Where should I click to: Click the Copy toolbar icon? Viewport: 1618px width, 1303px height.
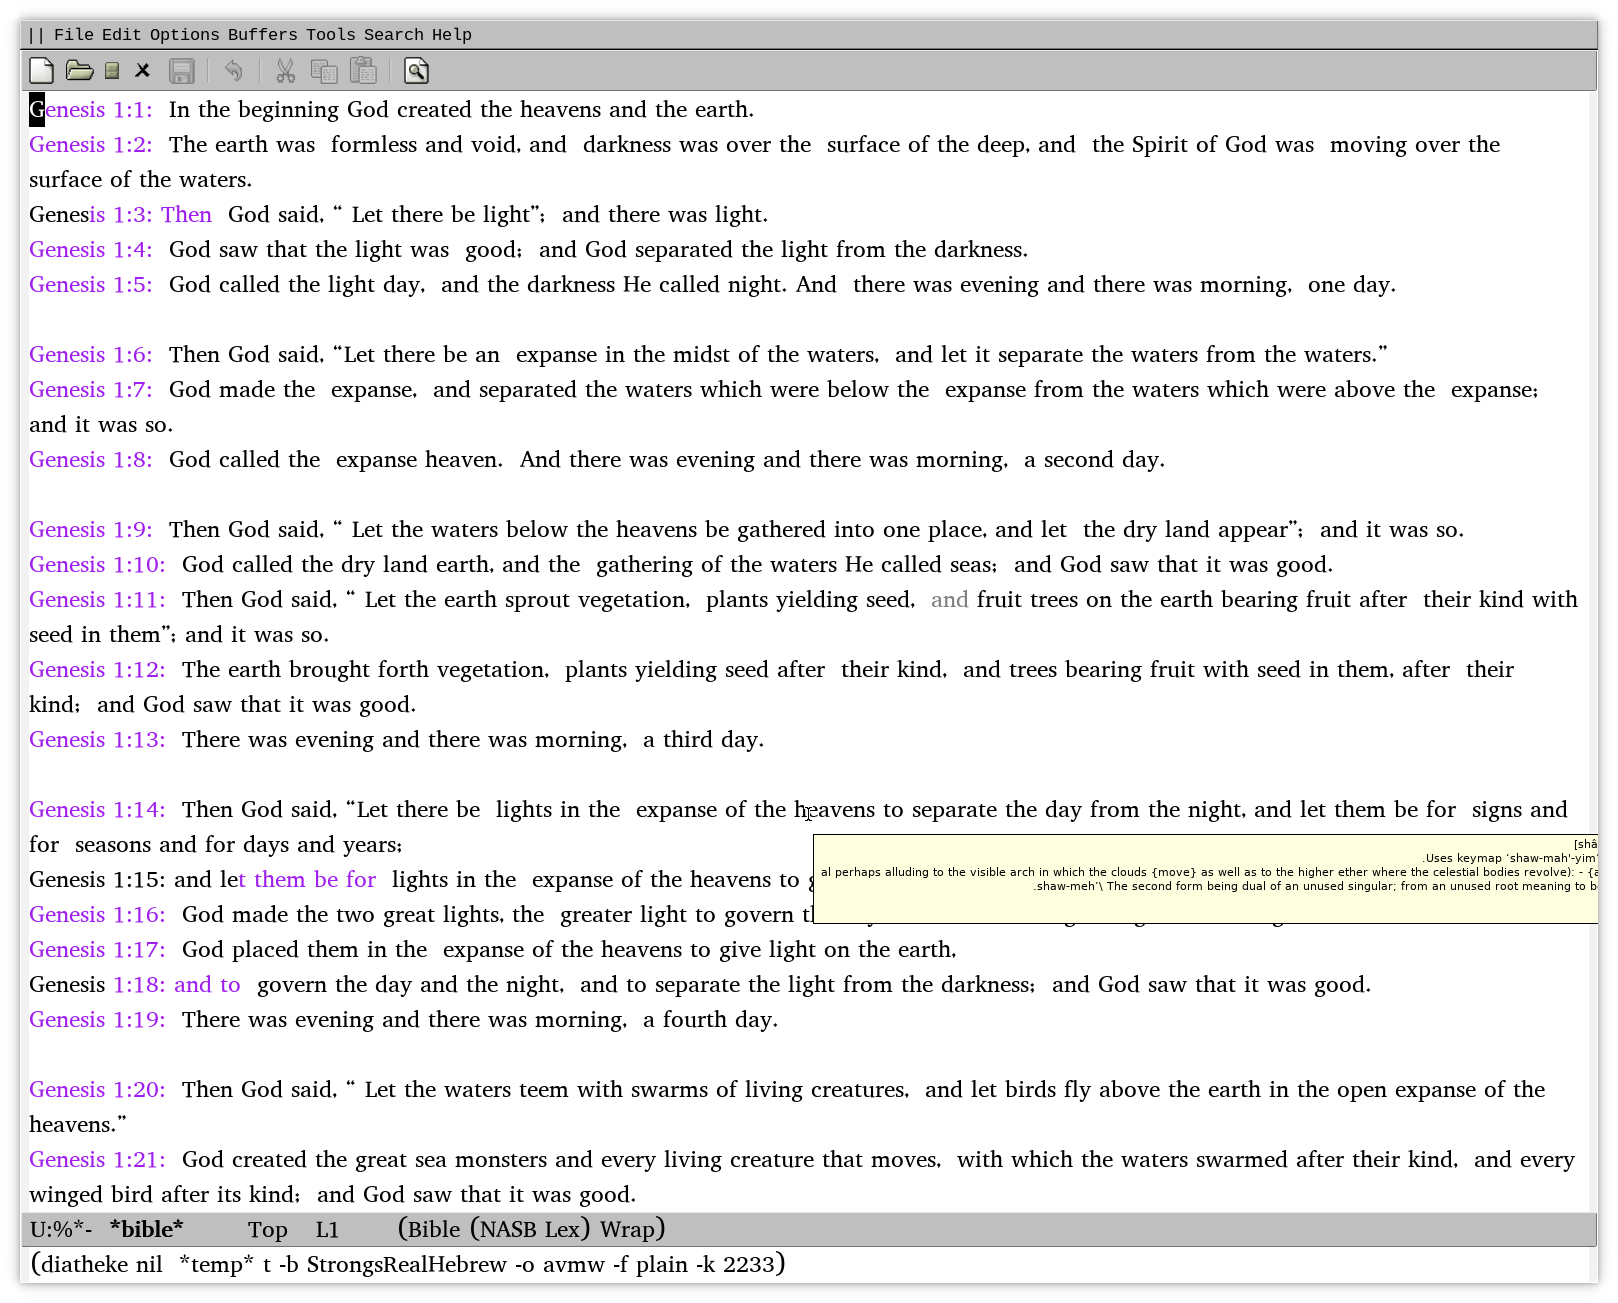[324, 71]
